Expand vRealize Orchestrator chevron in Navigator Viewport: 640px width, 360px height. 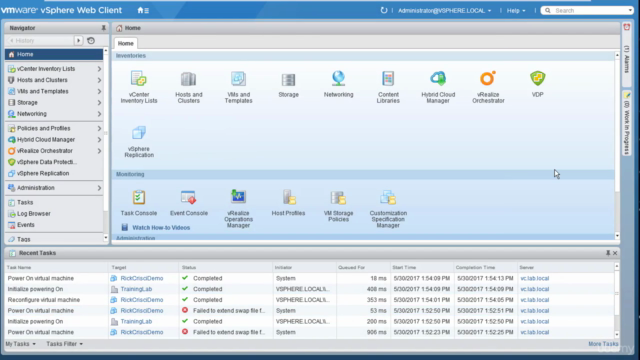99,151
